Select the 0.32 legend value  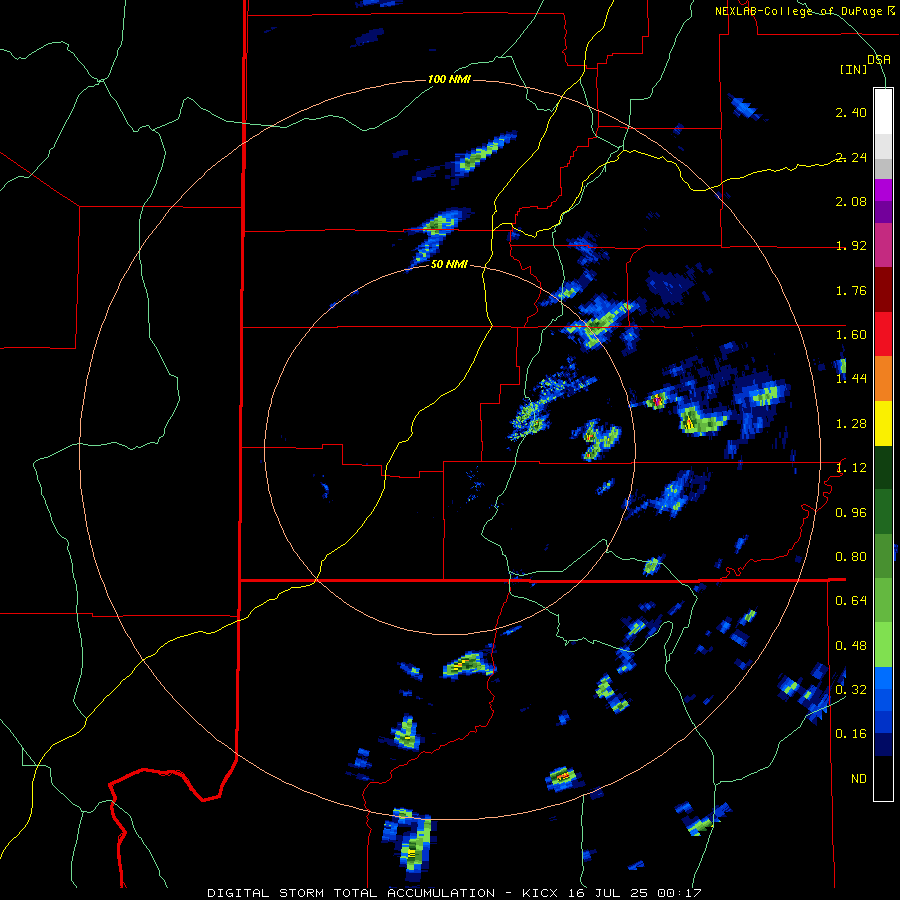[851, 690]
